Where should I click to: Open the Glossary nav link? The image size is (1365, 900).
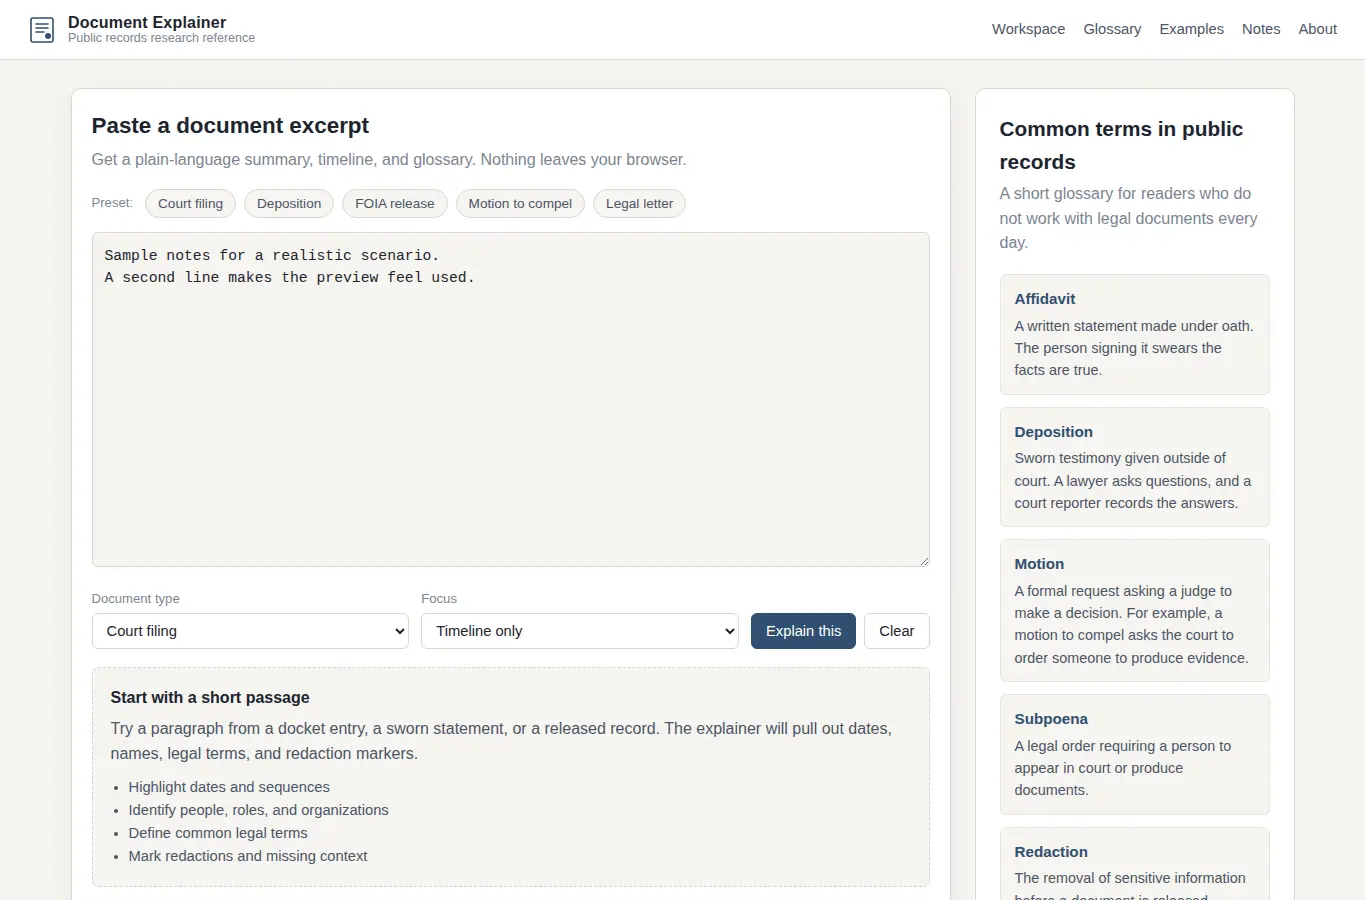1112,29
